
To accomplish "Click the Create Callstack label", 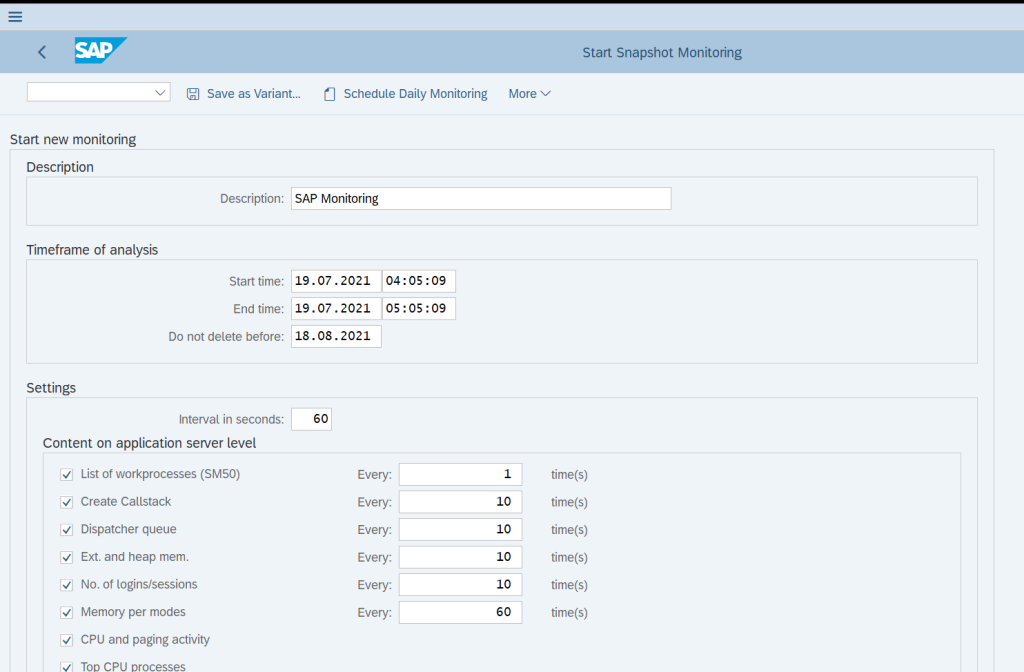I will click(126, 502).
